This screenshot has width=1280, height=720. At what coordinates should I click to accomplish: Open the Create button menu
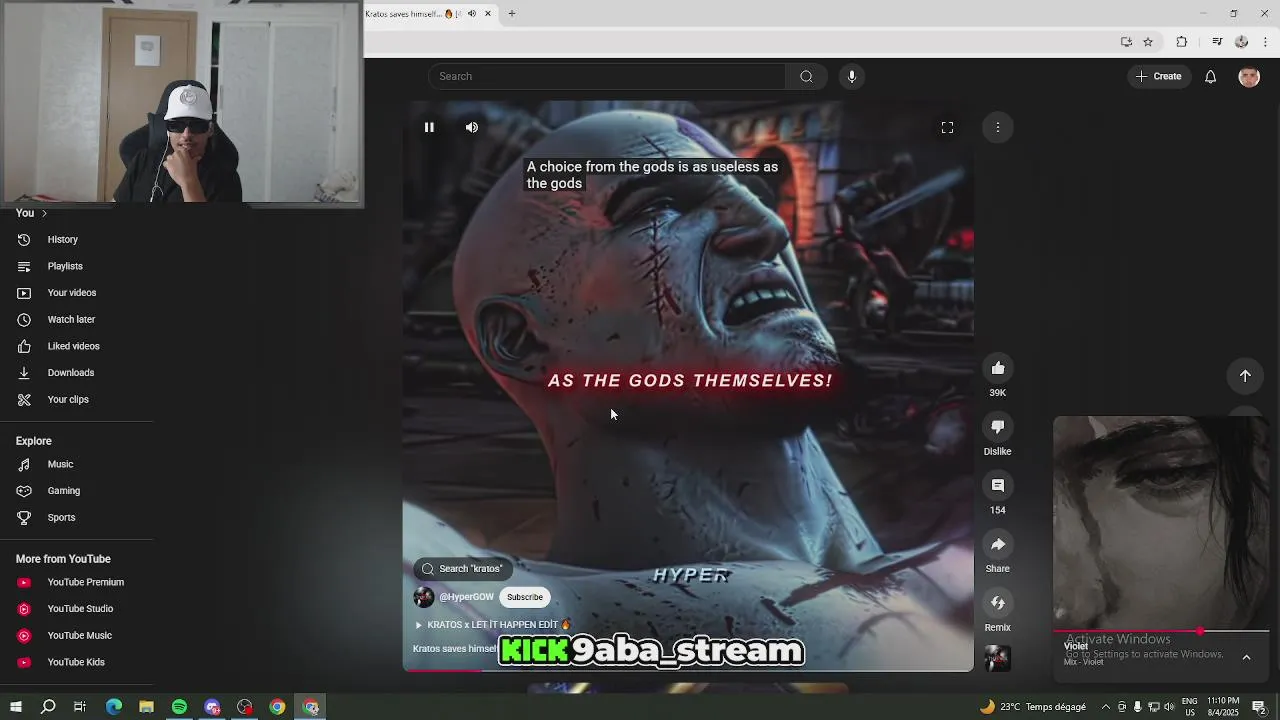1159,76
